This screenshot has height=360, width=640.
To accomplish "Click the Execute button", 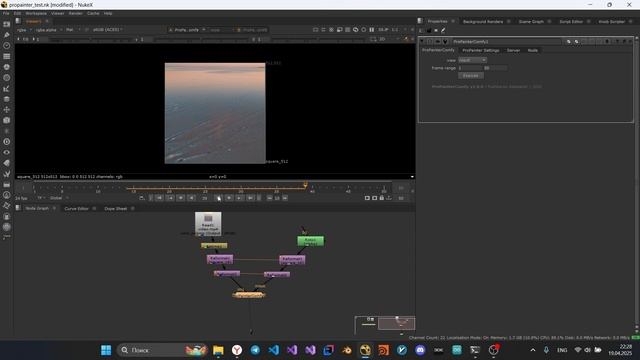I will pyautogui.click(x=471, y=76).
